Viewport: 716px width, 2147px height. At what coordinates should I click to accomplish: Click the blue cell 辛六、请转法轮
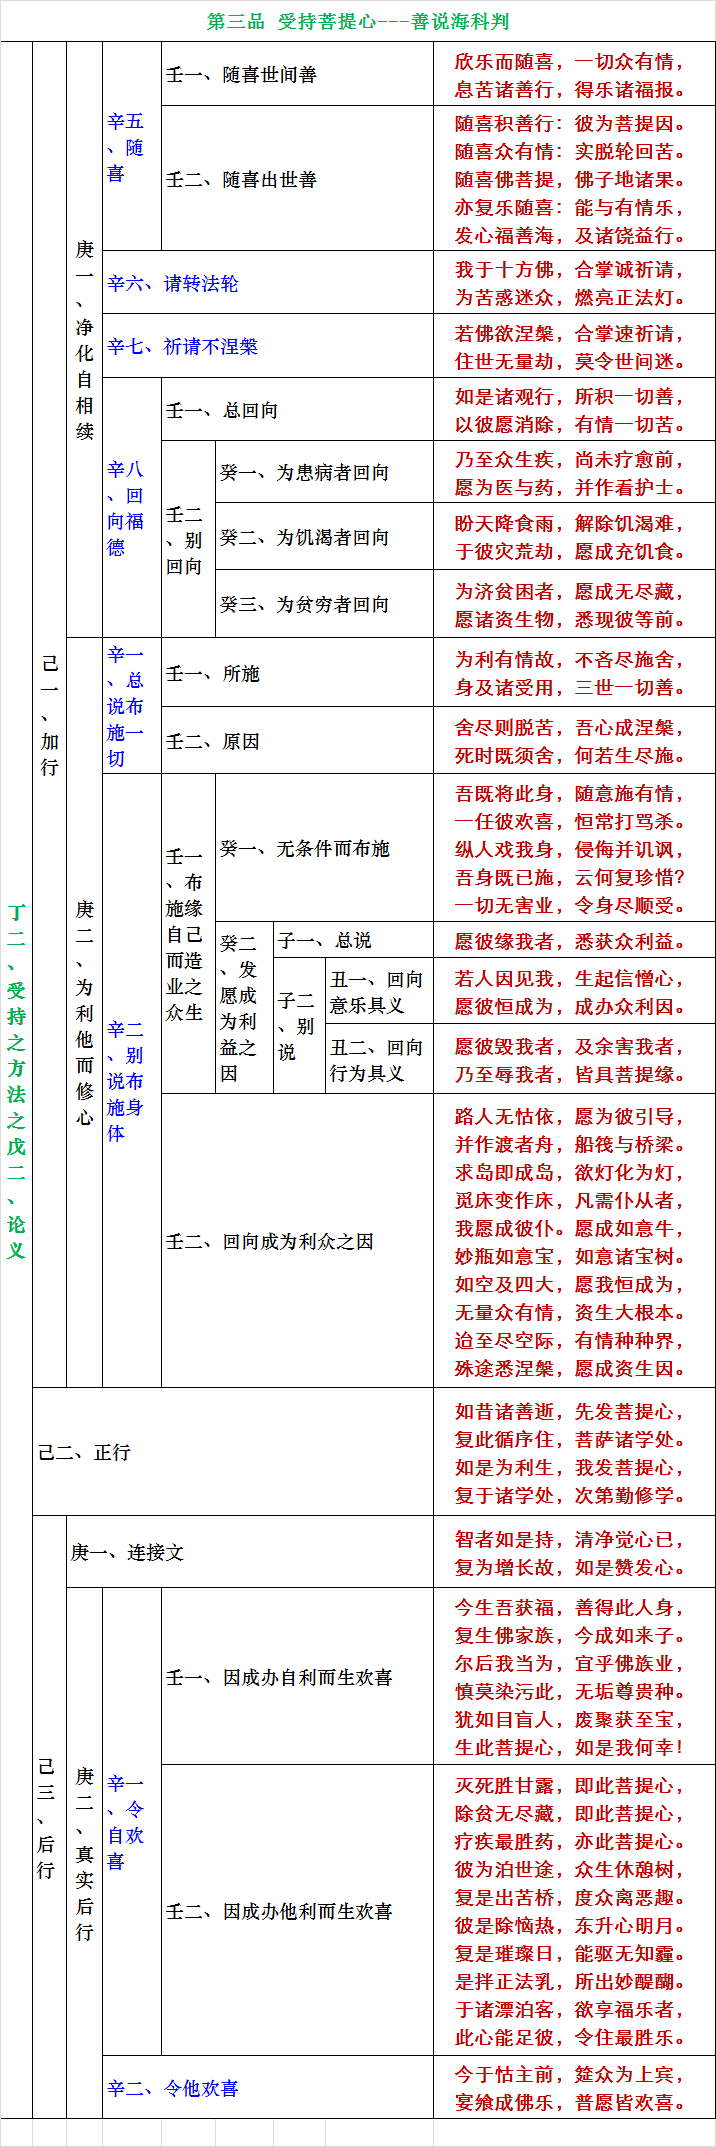click(267, 283)
